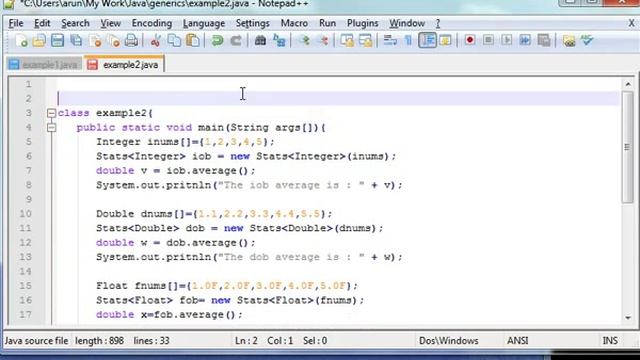Toggle Show All Characters pilcrow icon
The image size is (640, 360).
click(x=408, y=40)
